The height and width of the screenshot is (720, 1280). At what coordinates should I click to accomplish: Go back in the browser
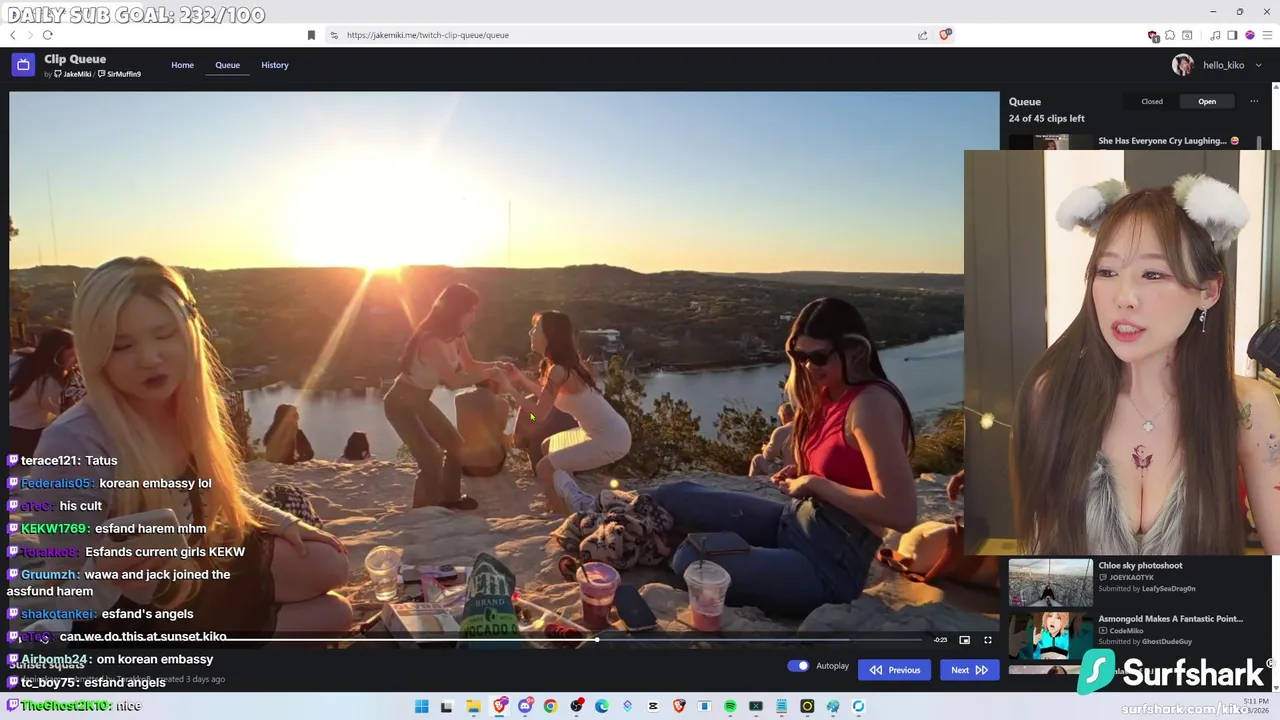point(13,35)
